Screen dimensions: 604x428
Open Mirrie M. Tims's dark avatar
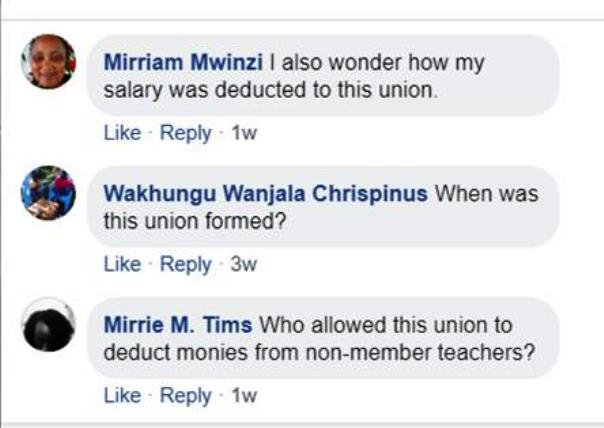[48, 324]
